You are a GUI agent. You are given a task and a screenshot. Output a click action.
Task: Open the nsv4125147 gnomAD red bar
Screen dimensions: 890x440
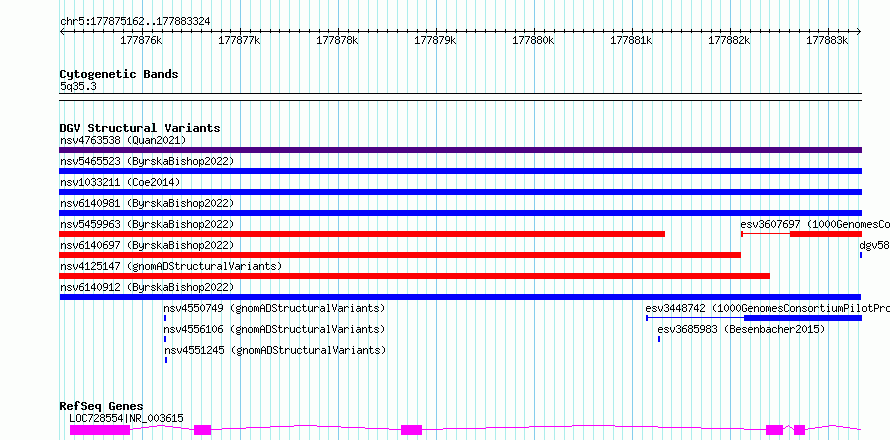coord(414,276)
